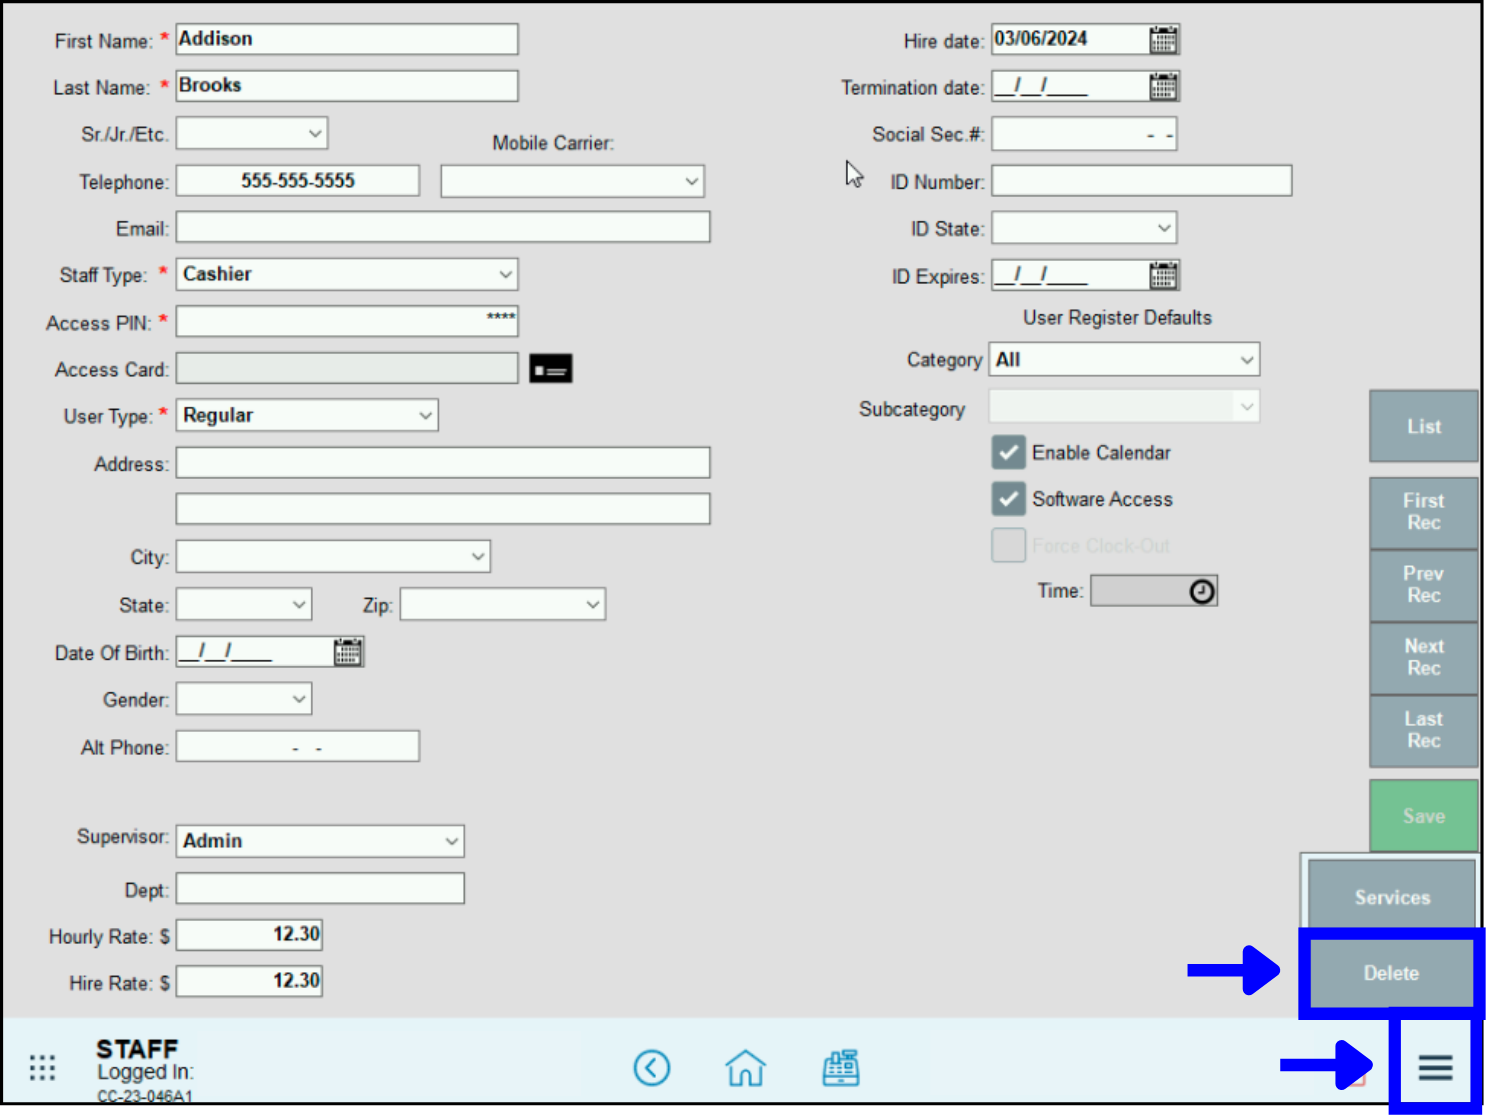The height and width of the screenshot is (1116, 1488).
Task: Expand the Category dropdown set to All
Action: [1124, 360]
